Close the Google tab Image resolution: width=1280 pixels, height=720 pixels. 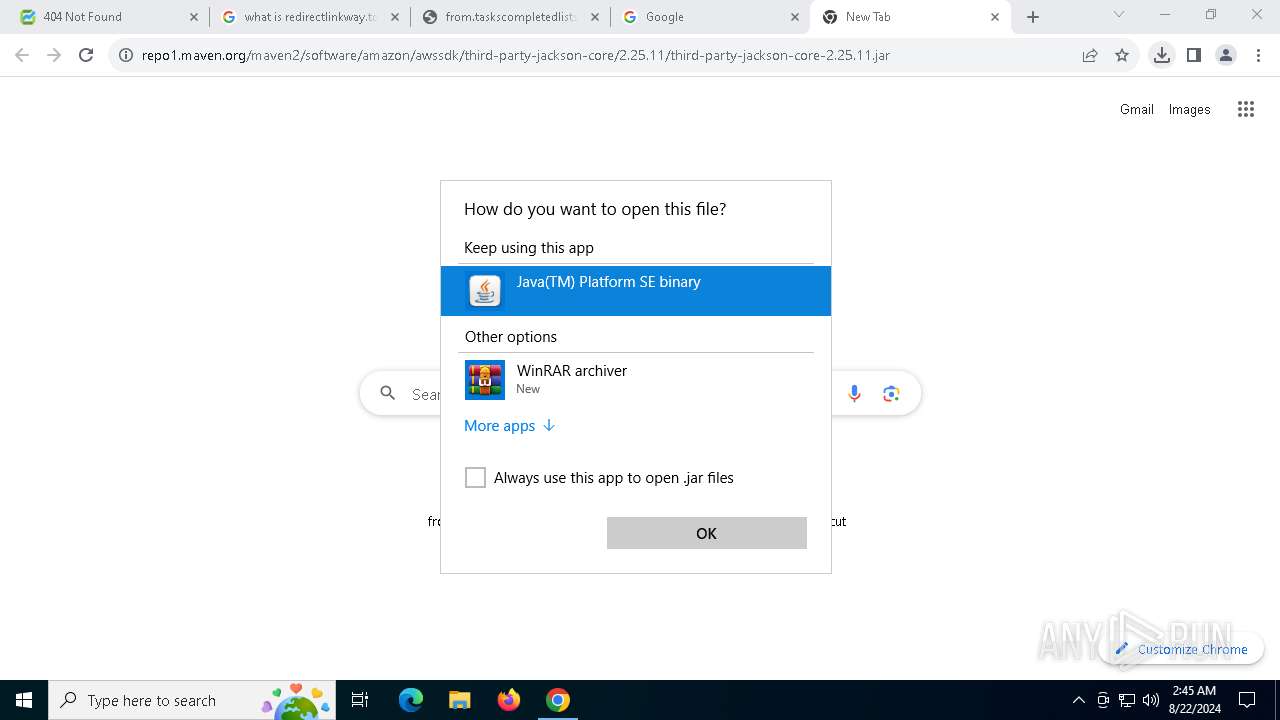click(x=795, y=17)
